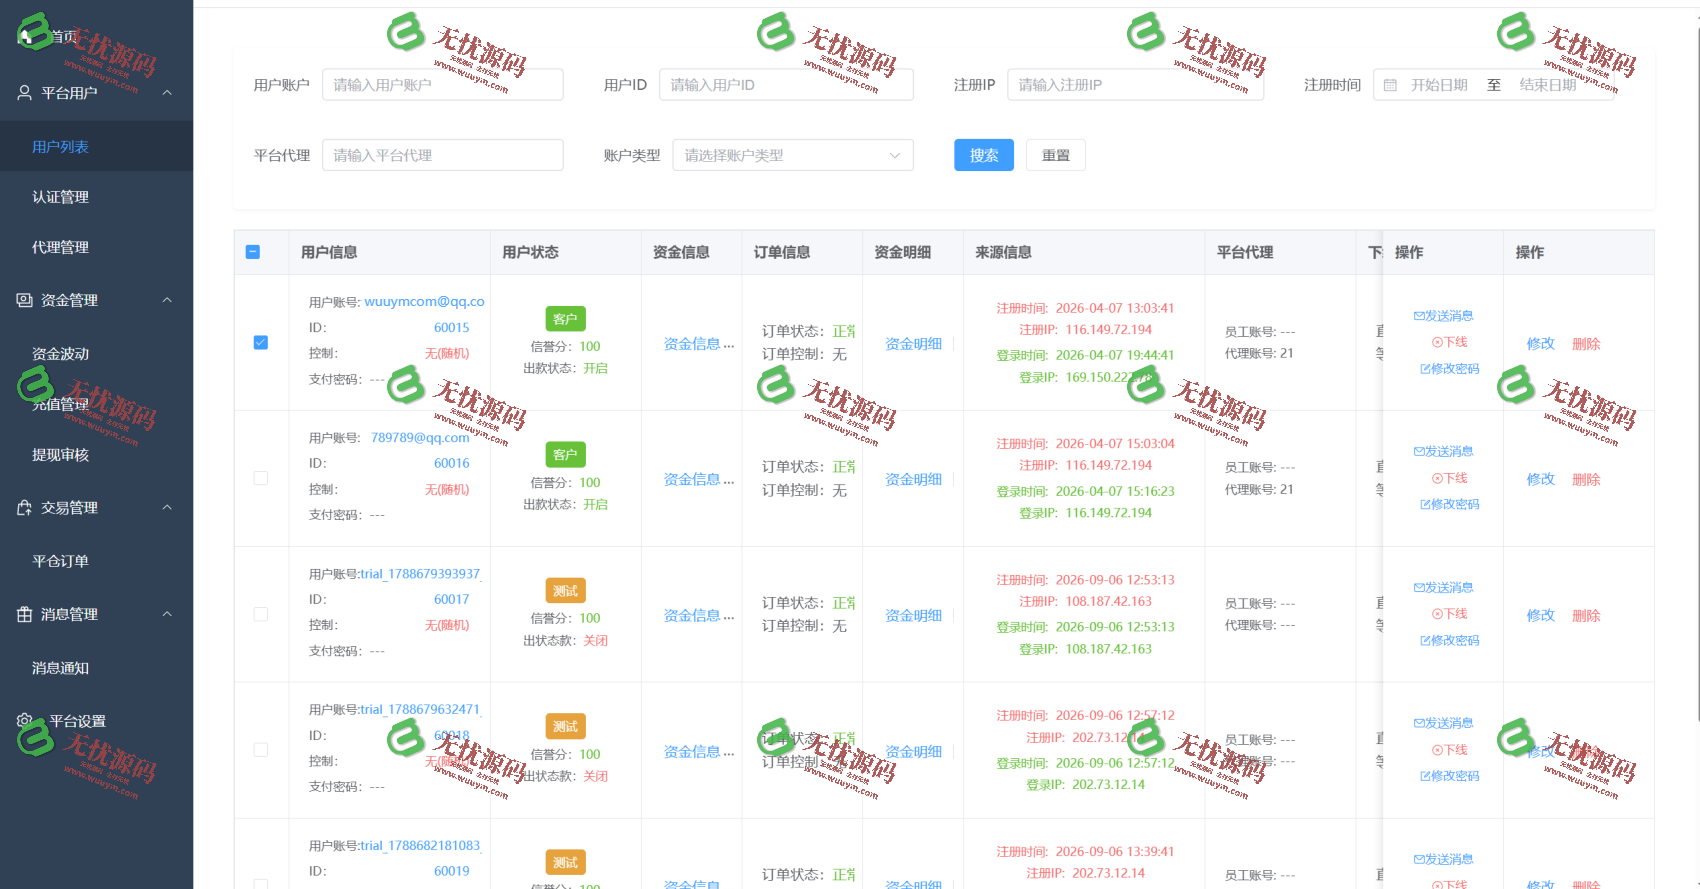Click the blue 搜索 button
This screenshot has width=1700, height=889.
pyautogui.click(x=984, y=155)
